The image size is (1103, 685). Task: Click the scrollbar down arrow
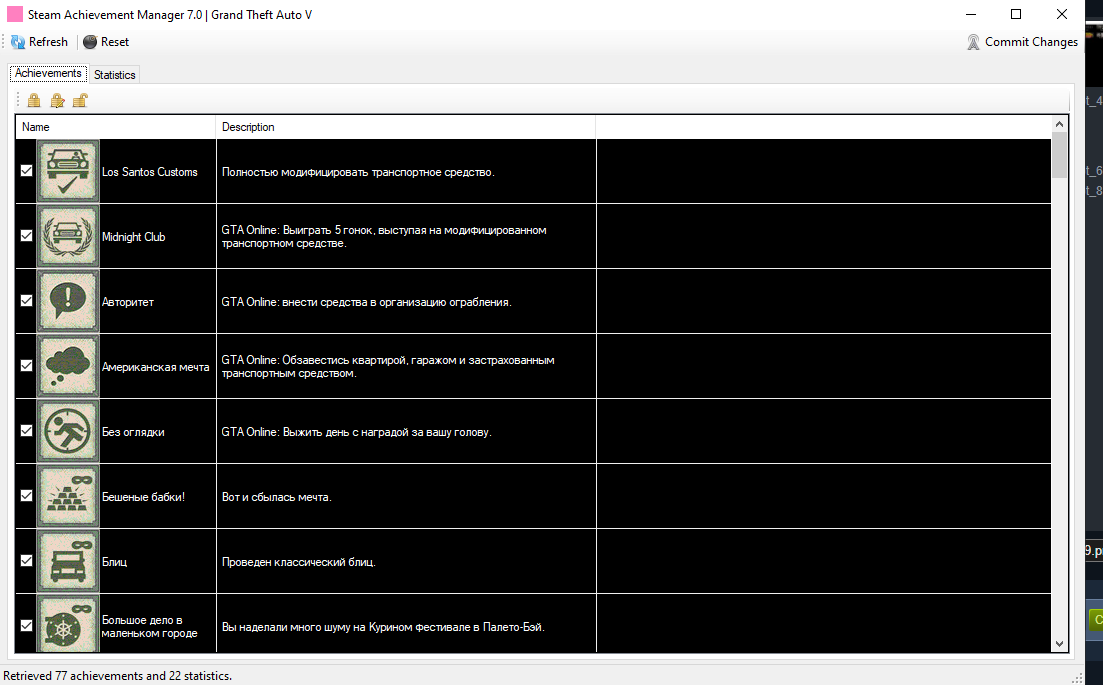click(1059, 644)
